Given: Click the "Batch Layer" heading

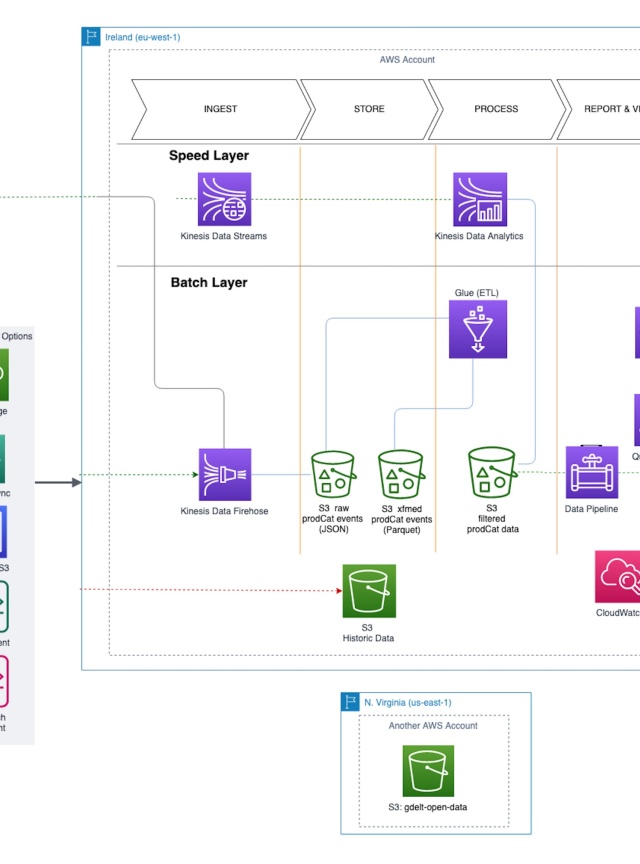Looking at the screenshot, I should [209, 282].
